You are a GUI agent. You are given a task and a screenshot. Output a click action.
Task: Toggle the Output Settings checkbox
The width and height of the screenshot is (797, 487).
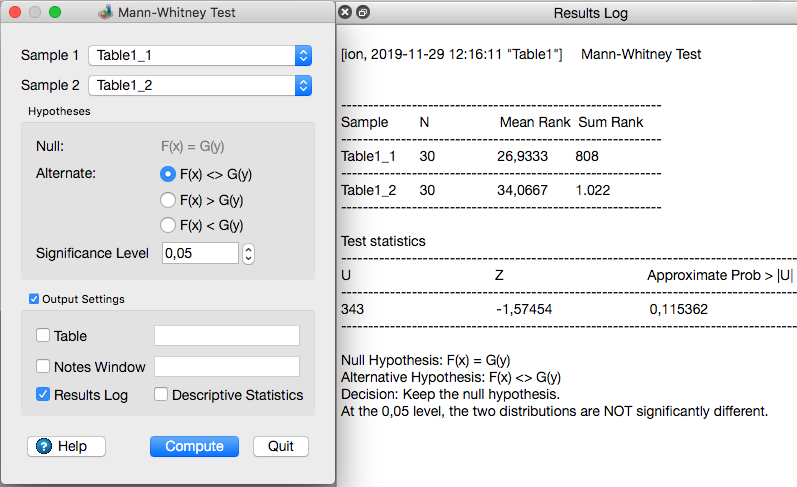tap(35, 298)
